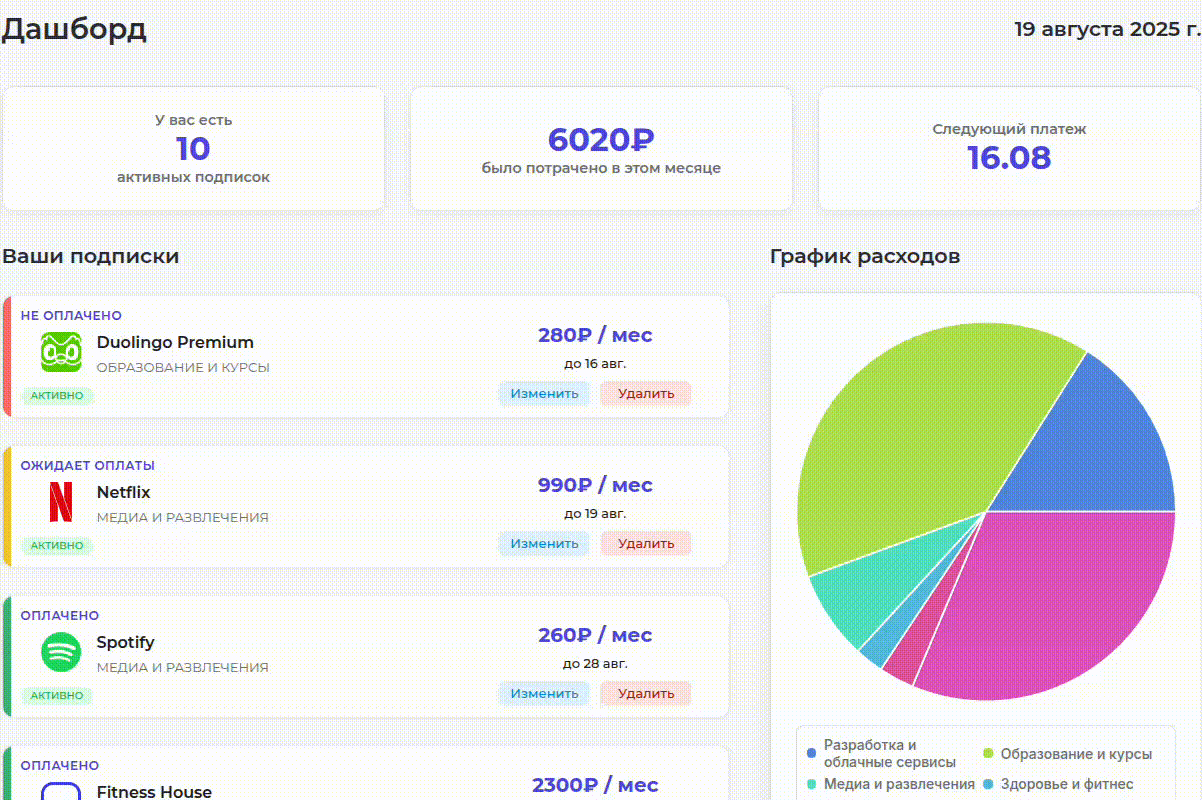Toggle legend dot for Образование и курсы
Image resolution: width=1202 pixels, height=800 pixels.
tap(988, 753)
